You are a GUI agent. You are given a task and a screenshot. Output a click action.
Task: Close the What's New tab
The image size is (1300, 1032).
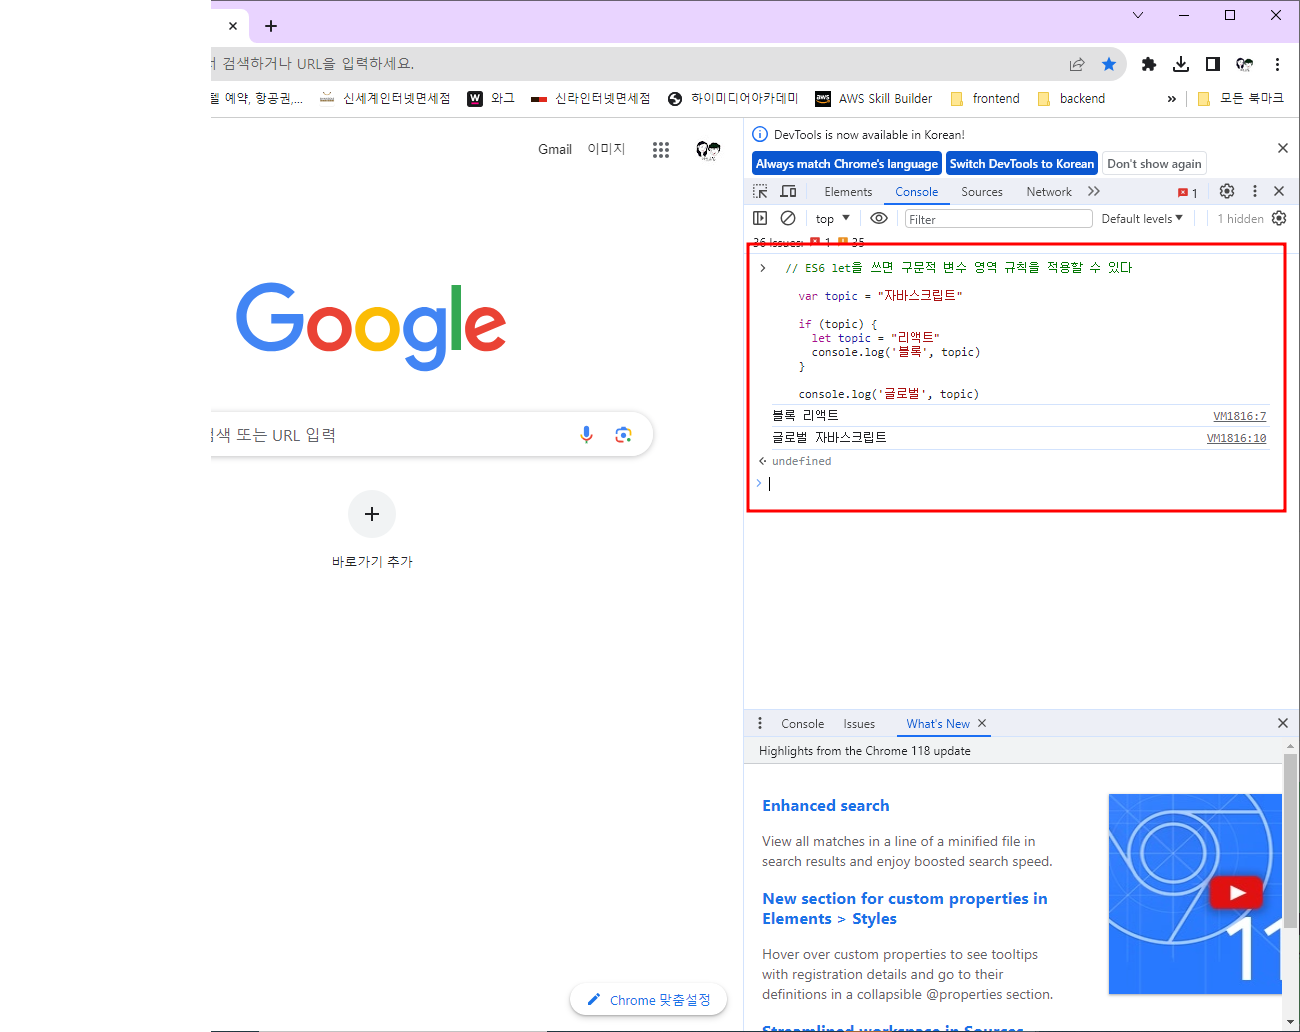[982, 723]
